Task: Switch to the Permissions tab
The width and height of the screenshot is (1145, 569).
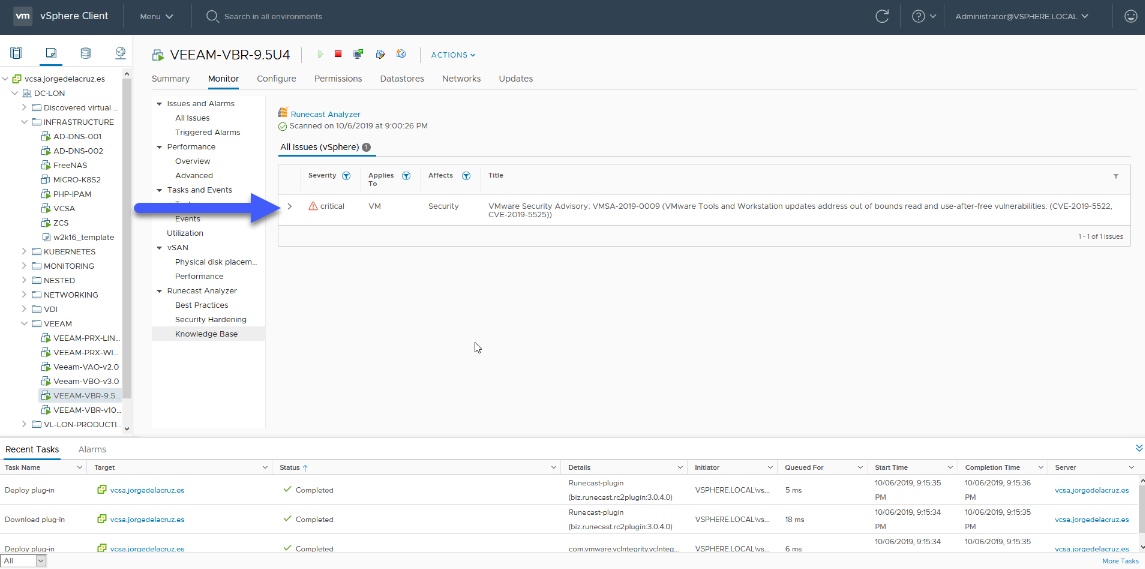Action: click(338, 79)
